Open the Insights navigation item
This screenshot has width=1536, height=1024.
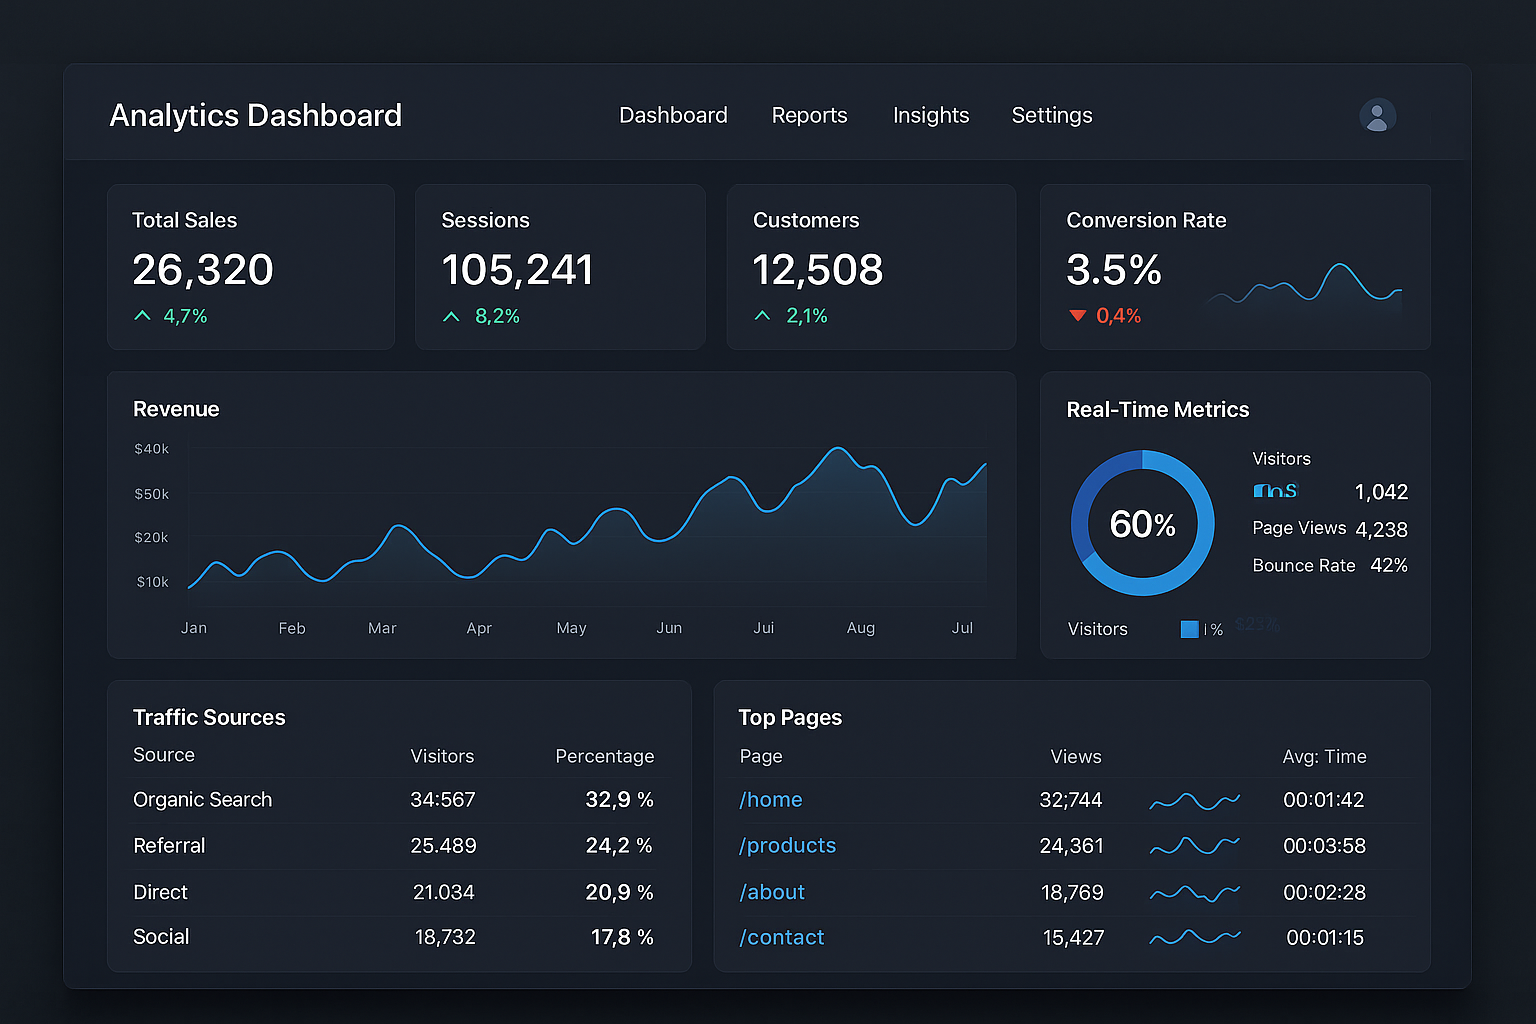point(930,115)
